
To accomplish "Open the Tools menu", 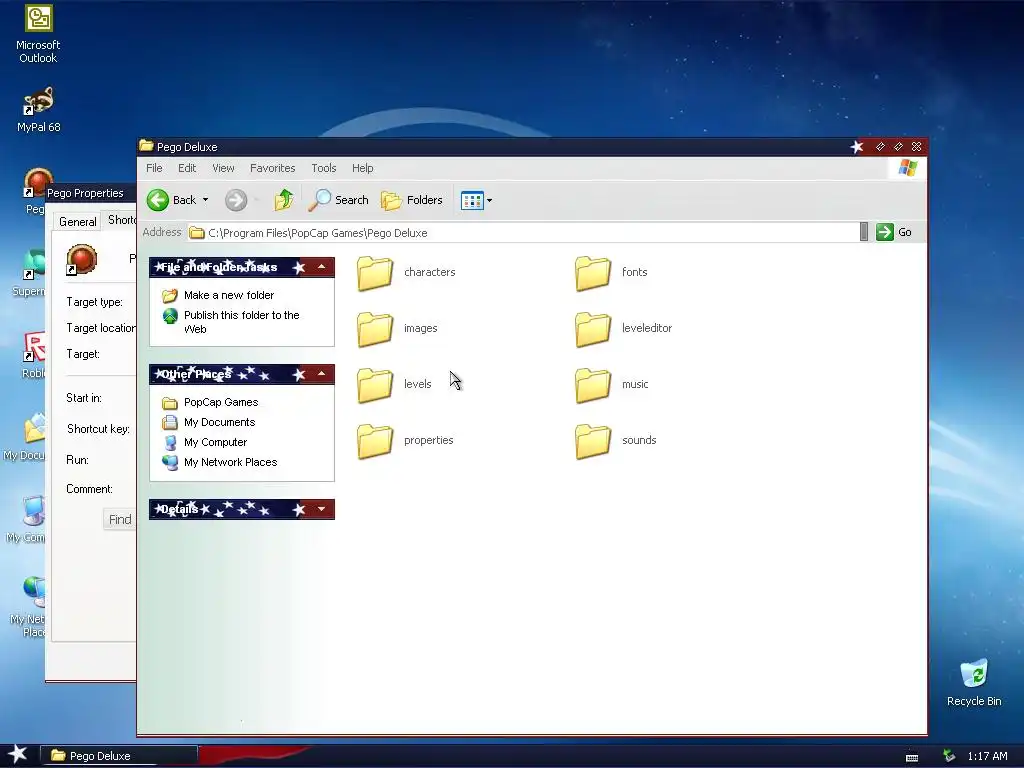I will [x=323, y=168].
